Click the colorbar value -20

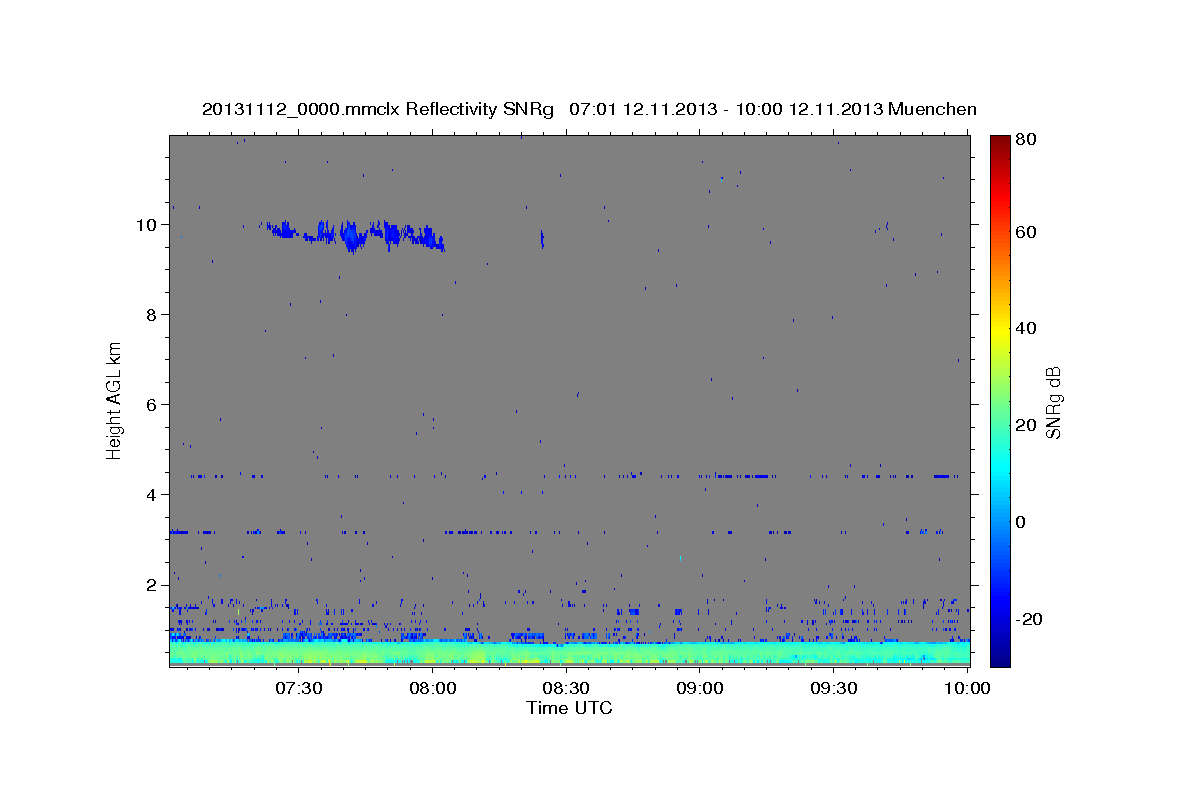(x=1029, y=619)
